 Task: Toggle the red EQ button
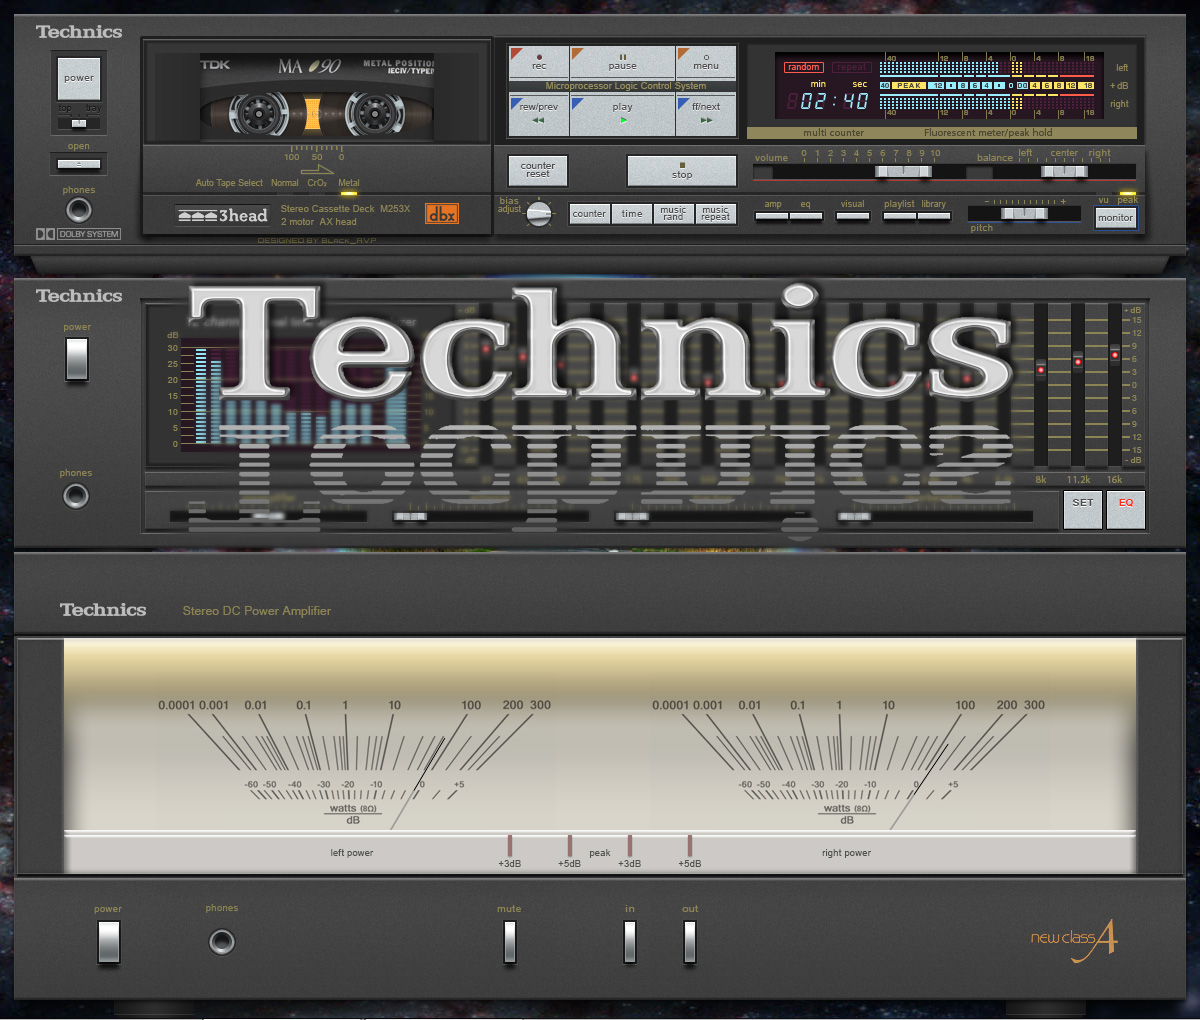[1126, 509]
